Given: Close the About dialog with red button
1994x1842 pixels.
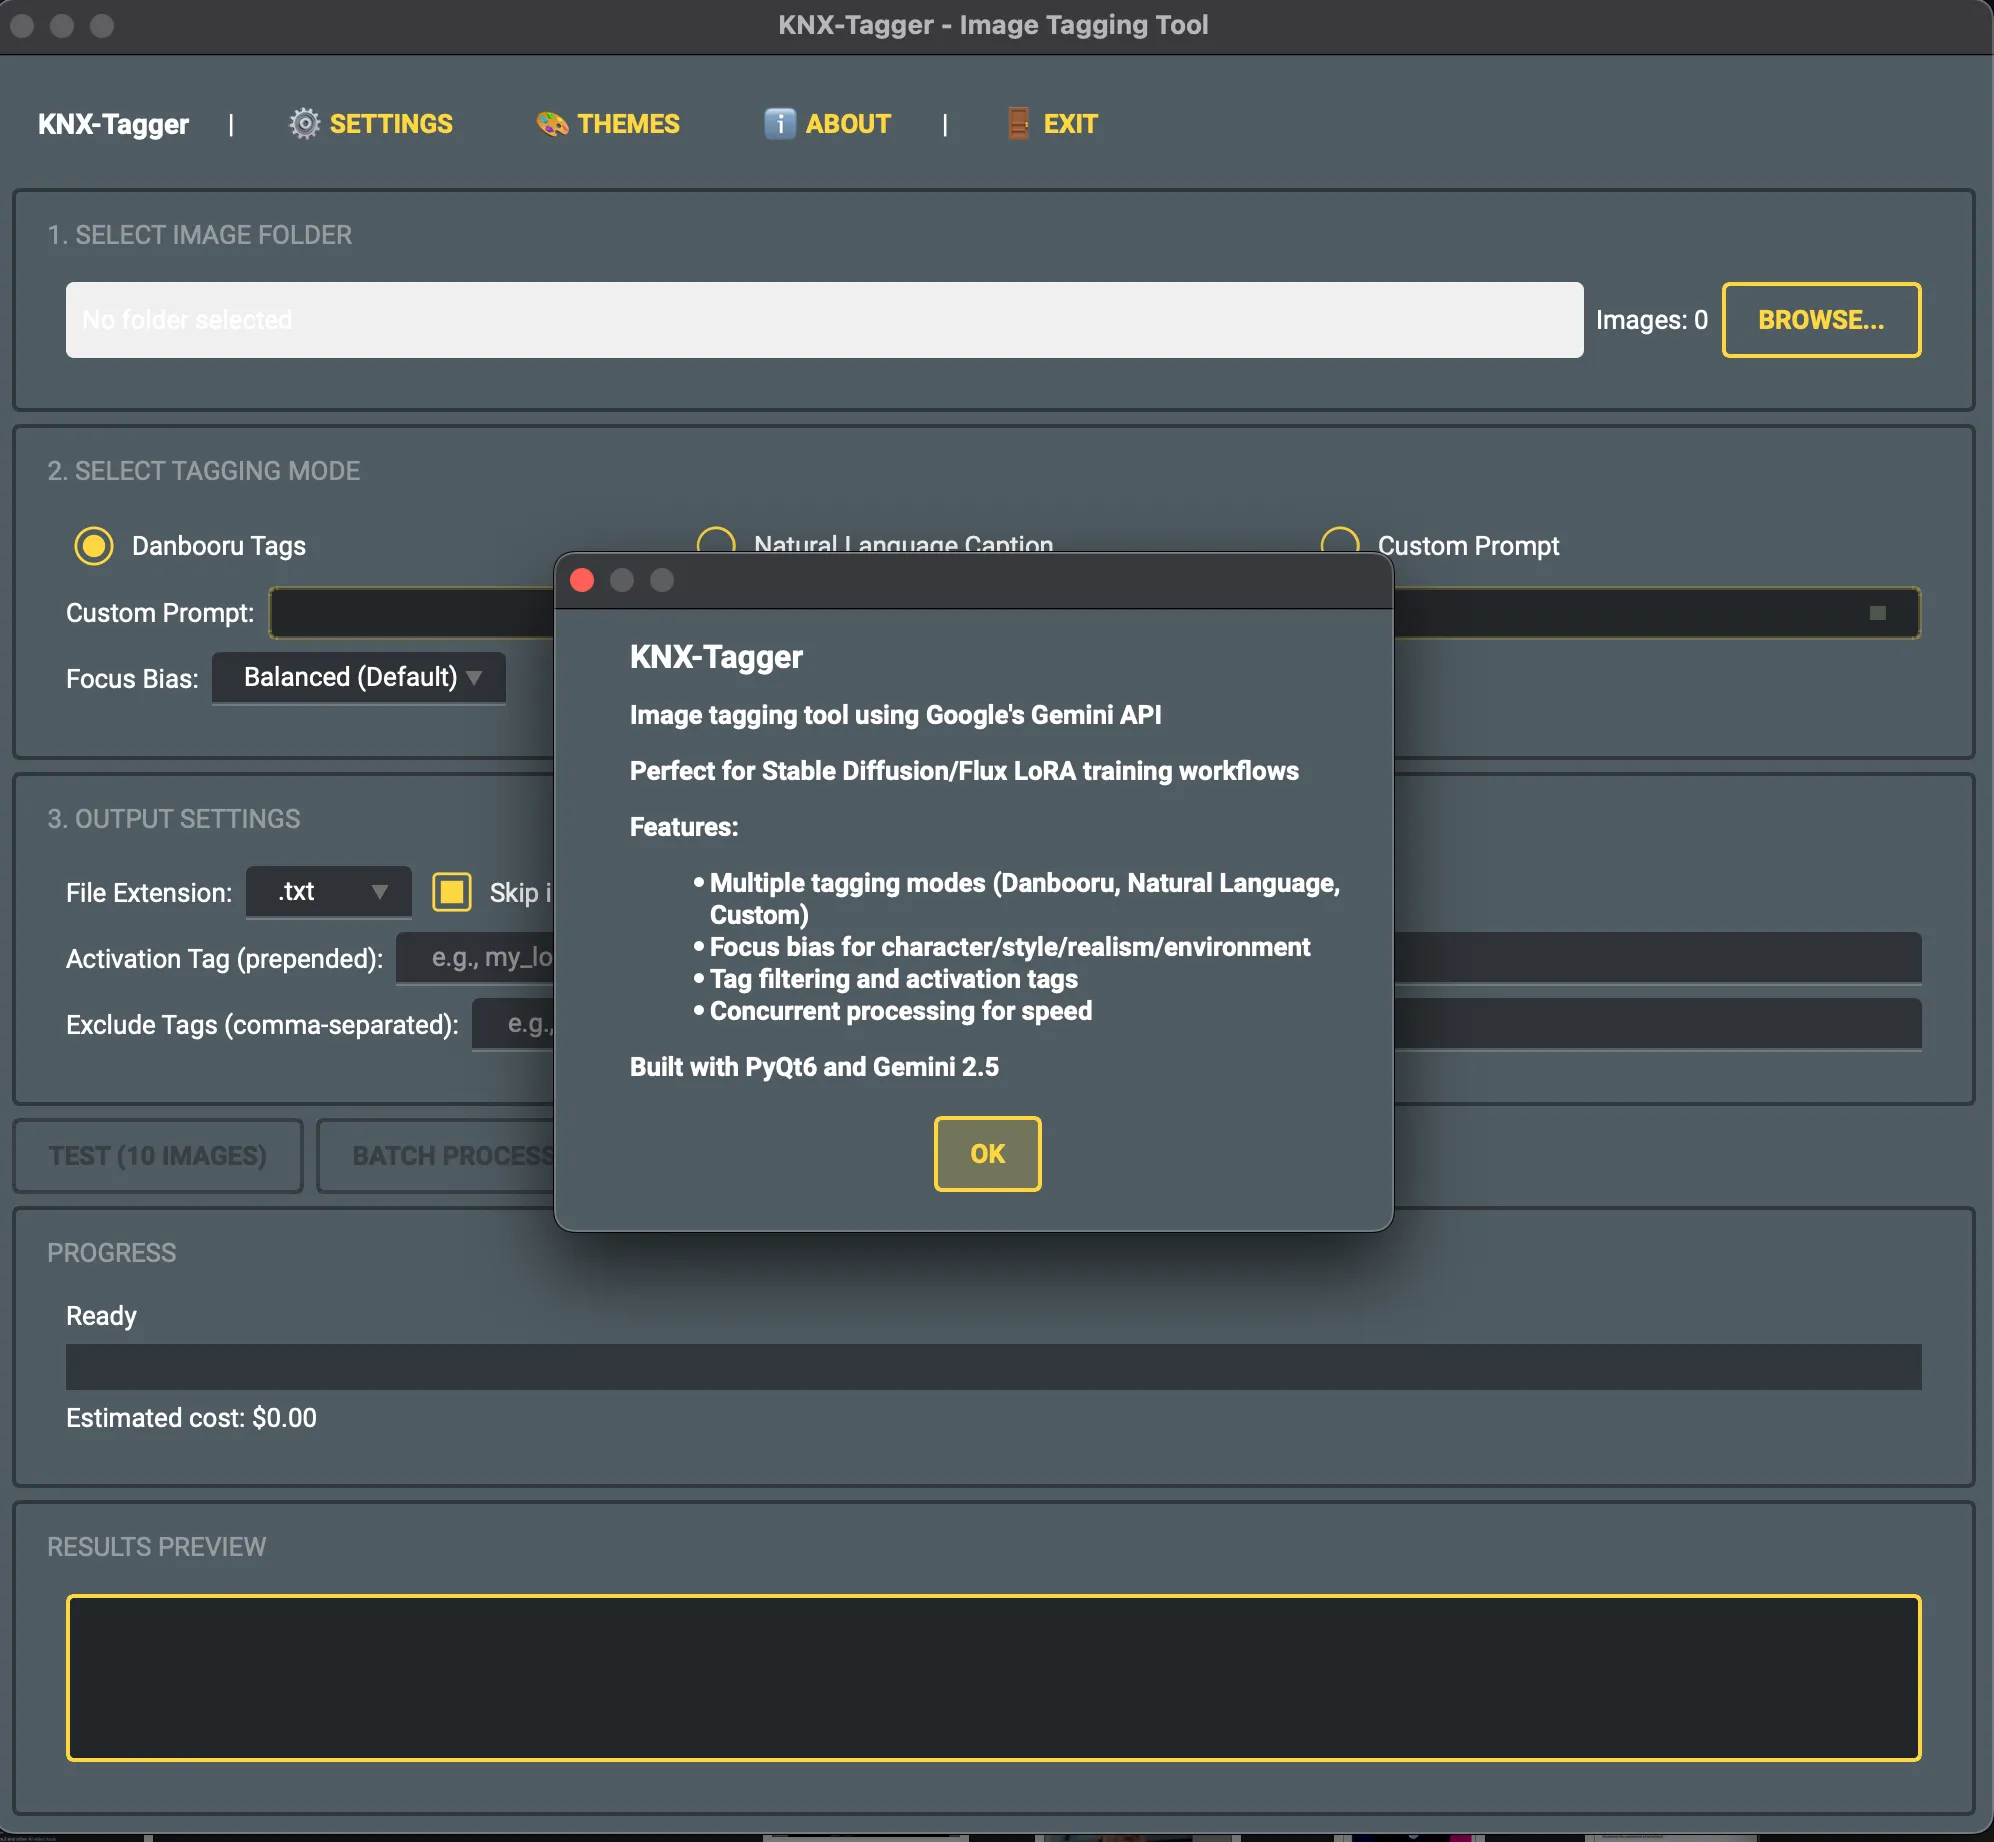Looking at the screenshot, I should [582, 580].
